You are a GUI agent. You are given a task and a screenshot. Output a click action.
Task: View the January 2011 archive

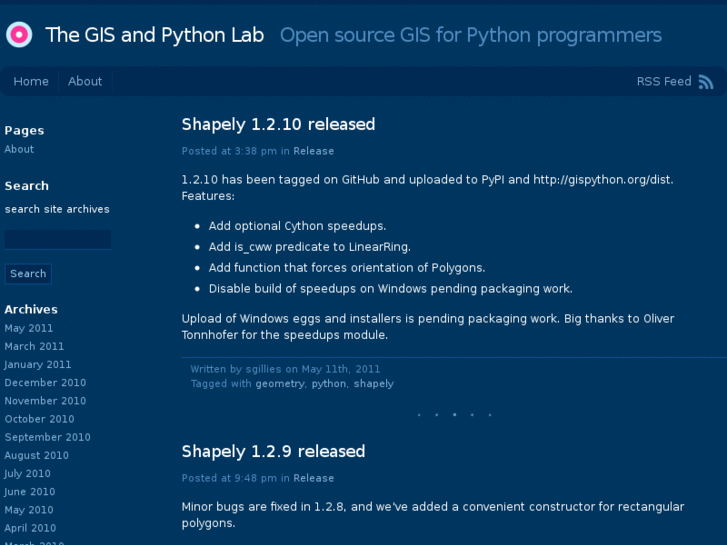coord(38,365)
